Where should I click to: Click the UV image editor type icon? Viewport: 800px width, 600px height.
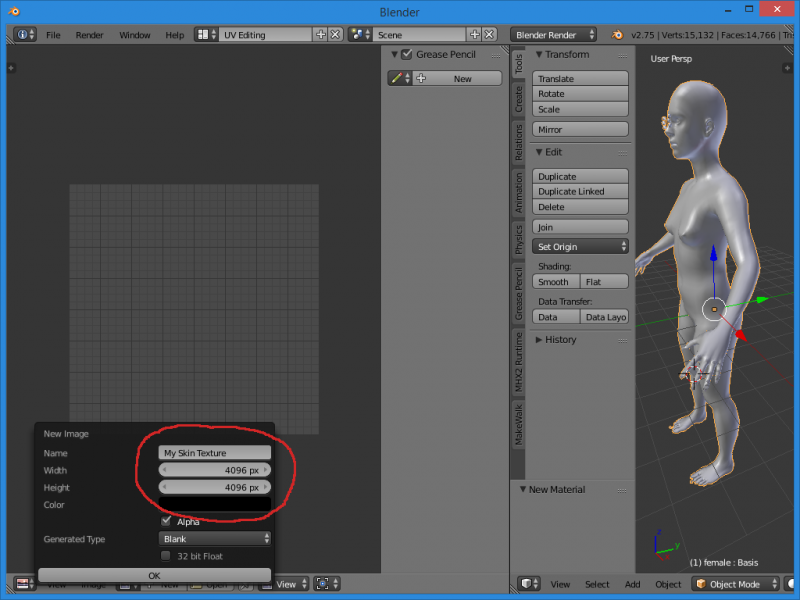click(22, 584)
